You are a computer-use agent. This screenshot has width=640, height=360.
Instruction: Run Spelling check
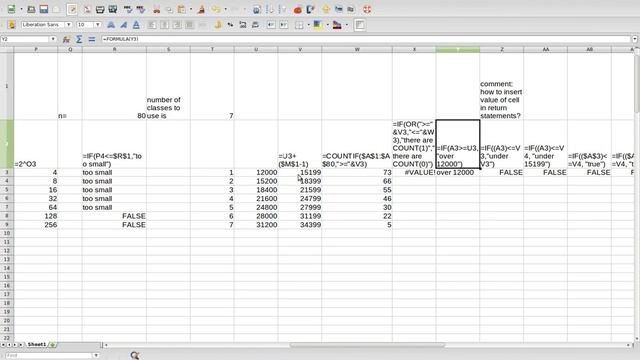128,9
